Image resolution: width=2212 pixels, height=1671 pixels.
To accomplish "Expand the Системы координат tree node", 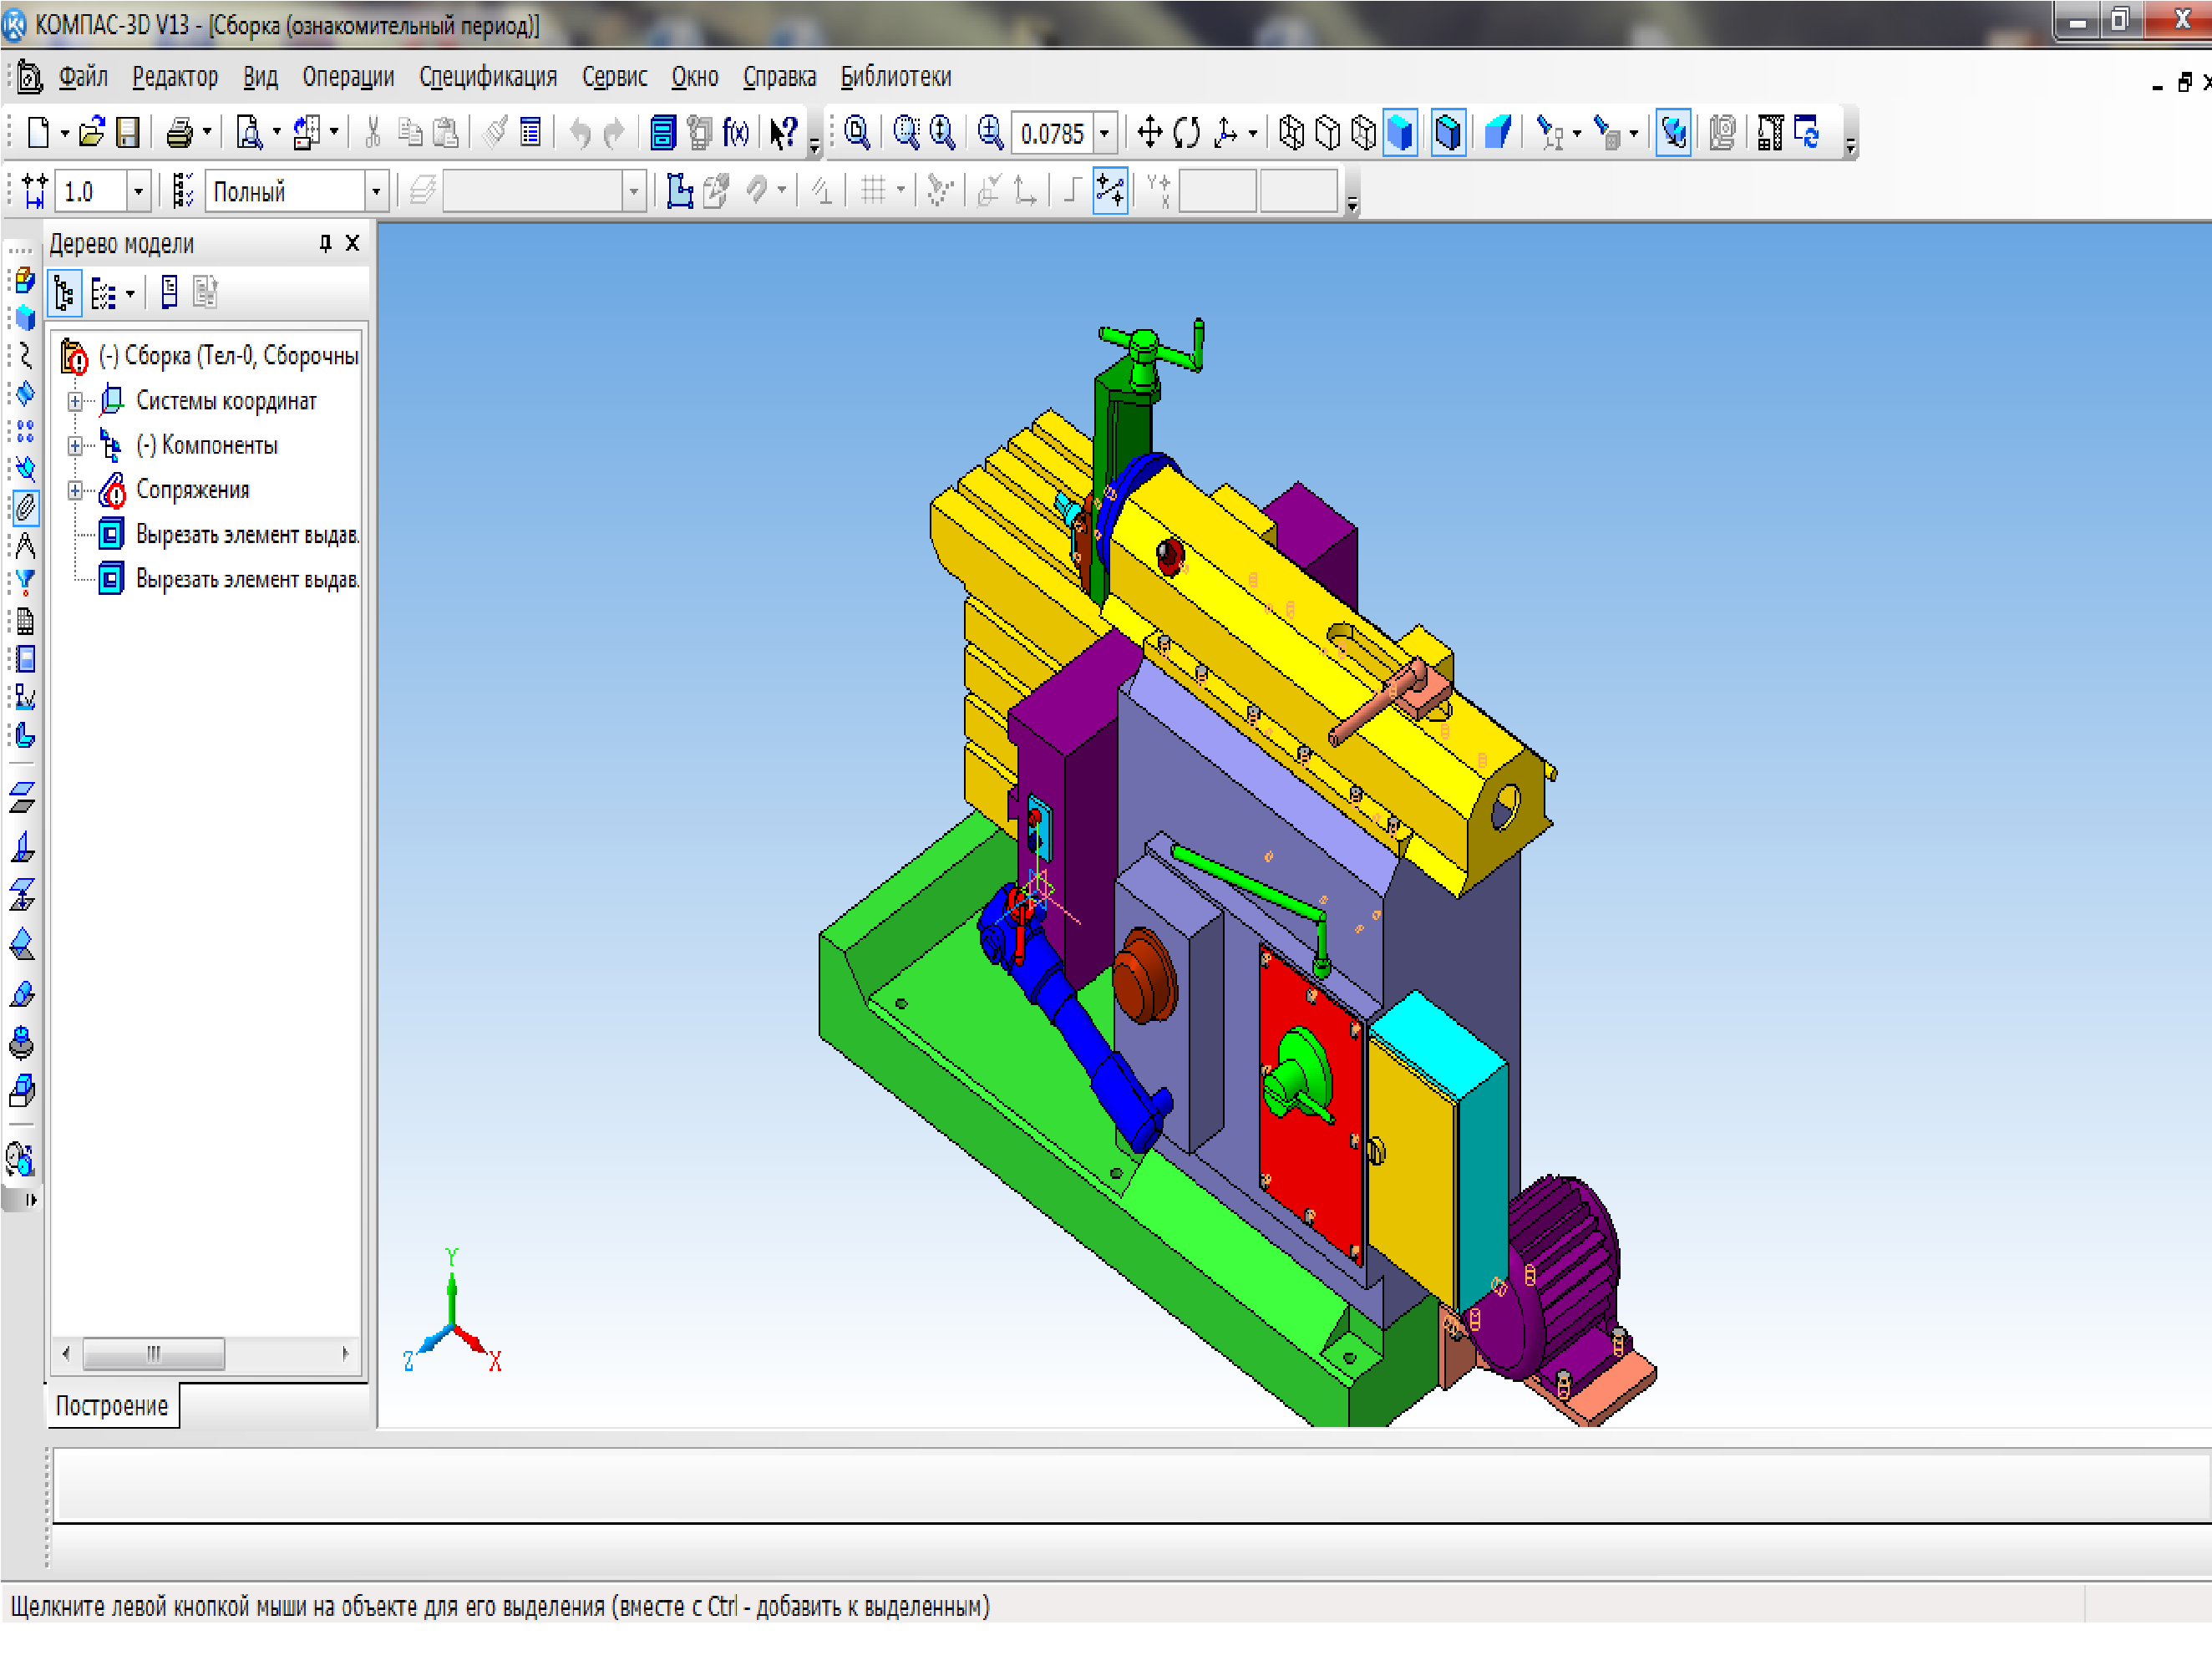I will [x=75, y=402].
